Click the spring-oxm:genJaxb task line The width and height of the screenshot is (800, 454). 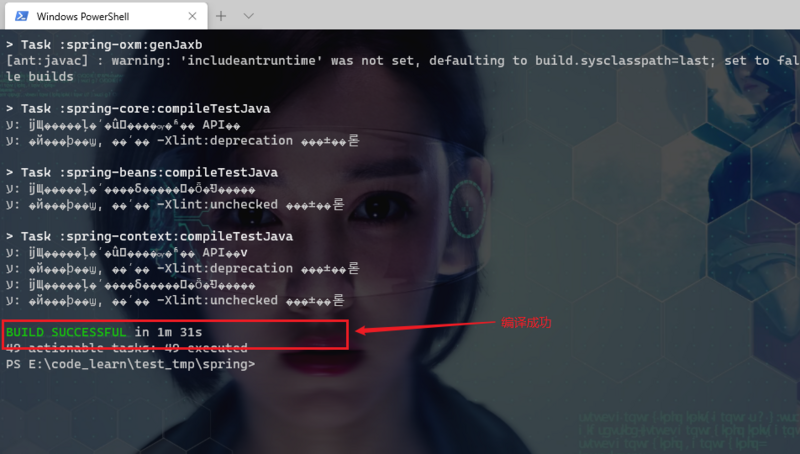(x=104, y=45)
